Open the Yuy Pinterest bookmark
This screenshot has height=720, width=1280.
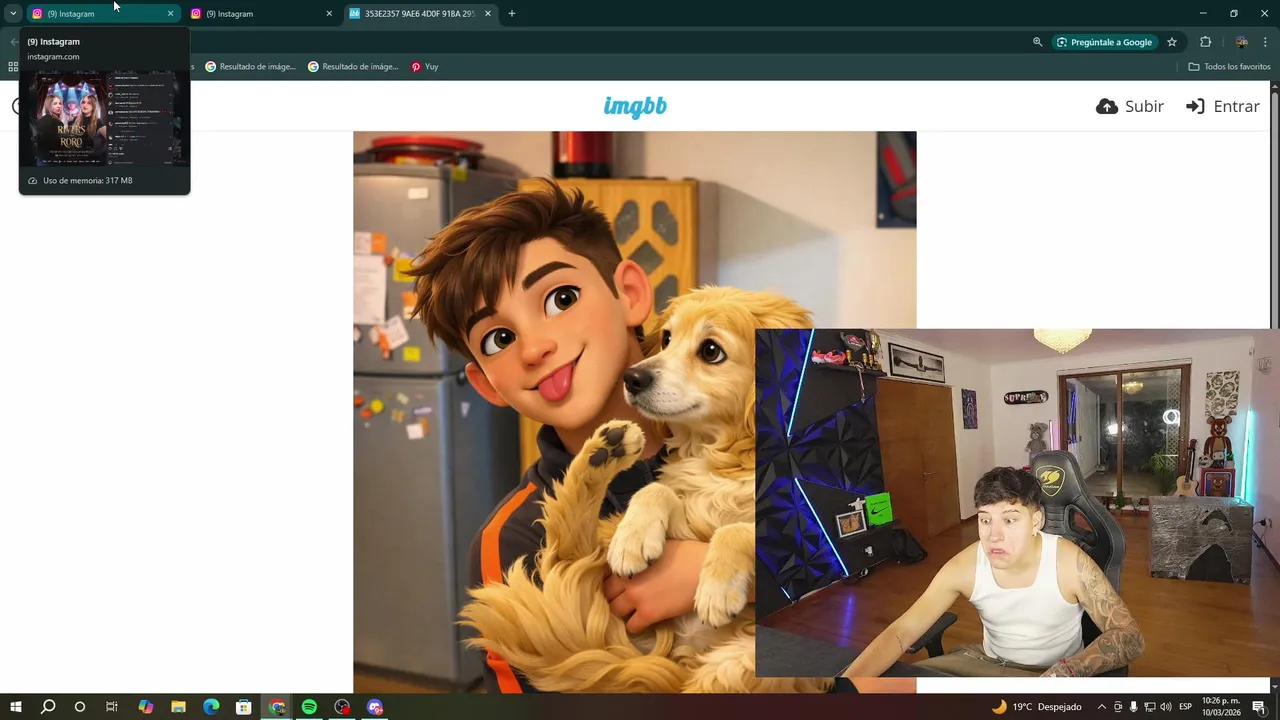(425, 67)
